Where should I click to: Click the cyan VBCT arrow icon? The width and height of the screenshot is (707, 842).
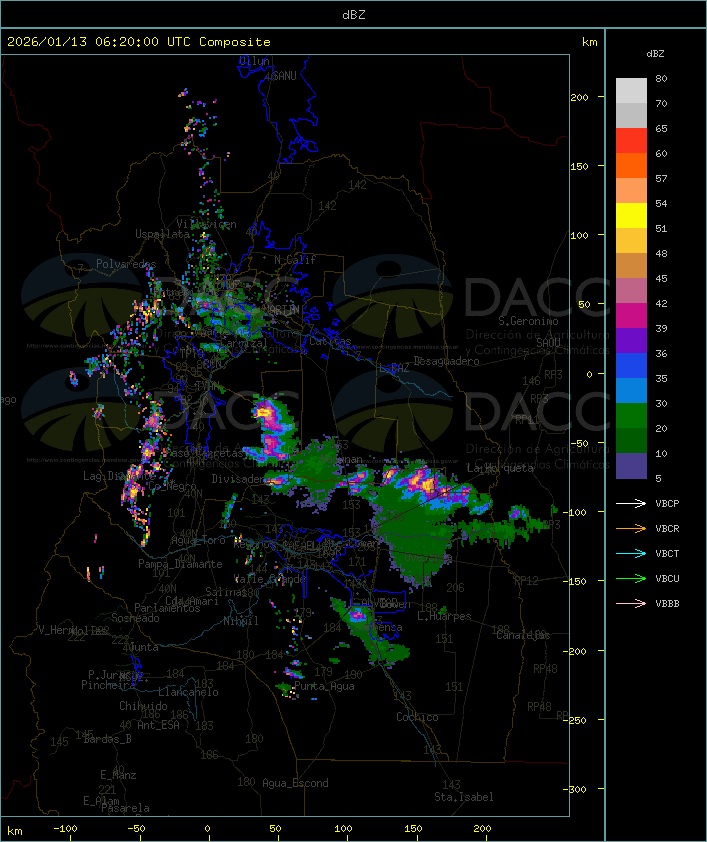(x=631, y=553)
